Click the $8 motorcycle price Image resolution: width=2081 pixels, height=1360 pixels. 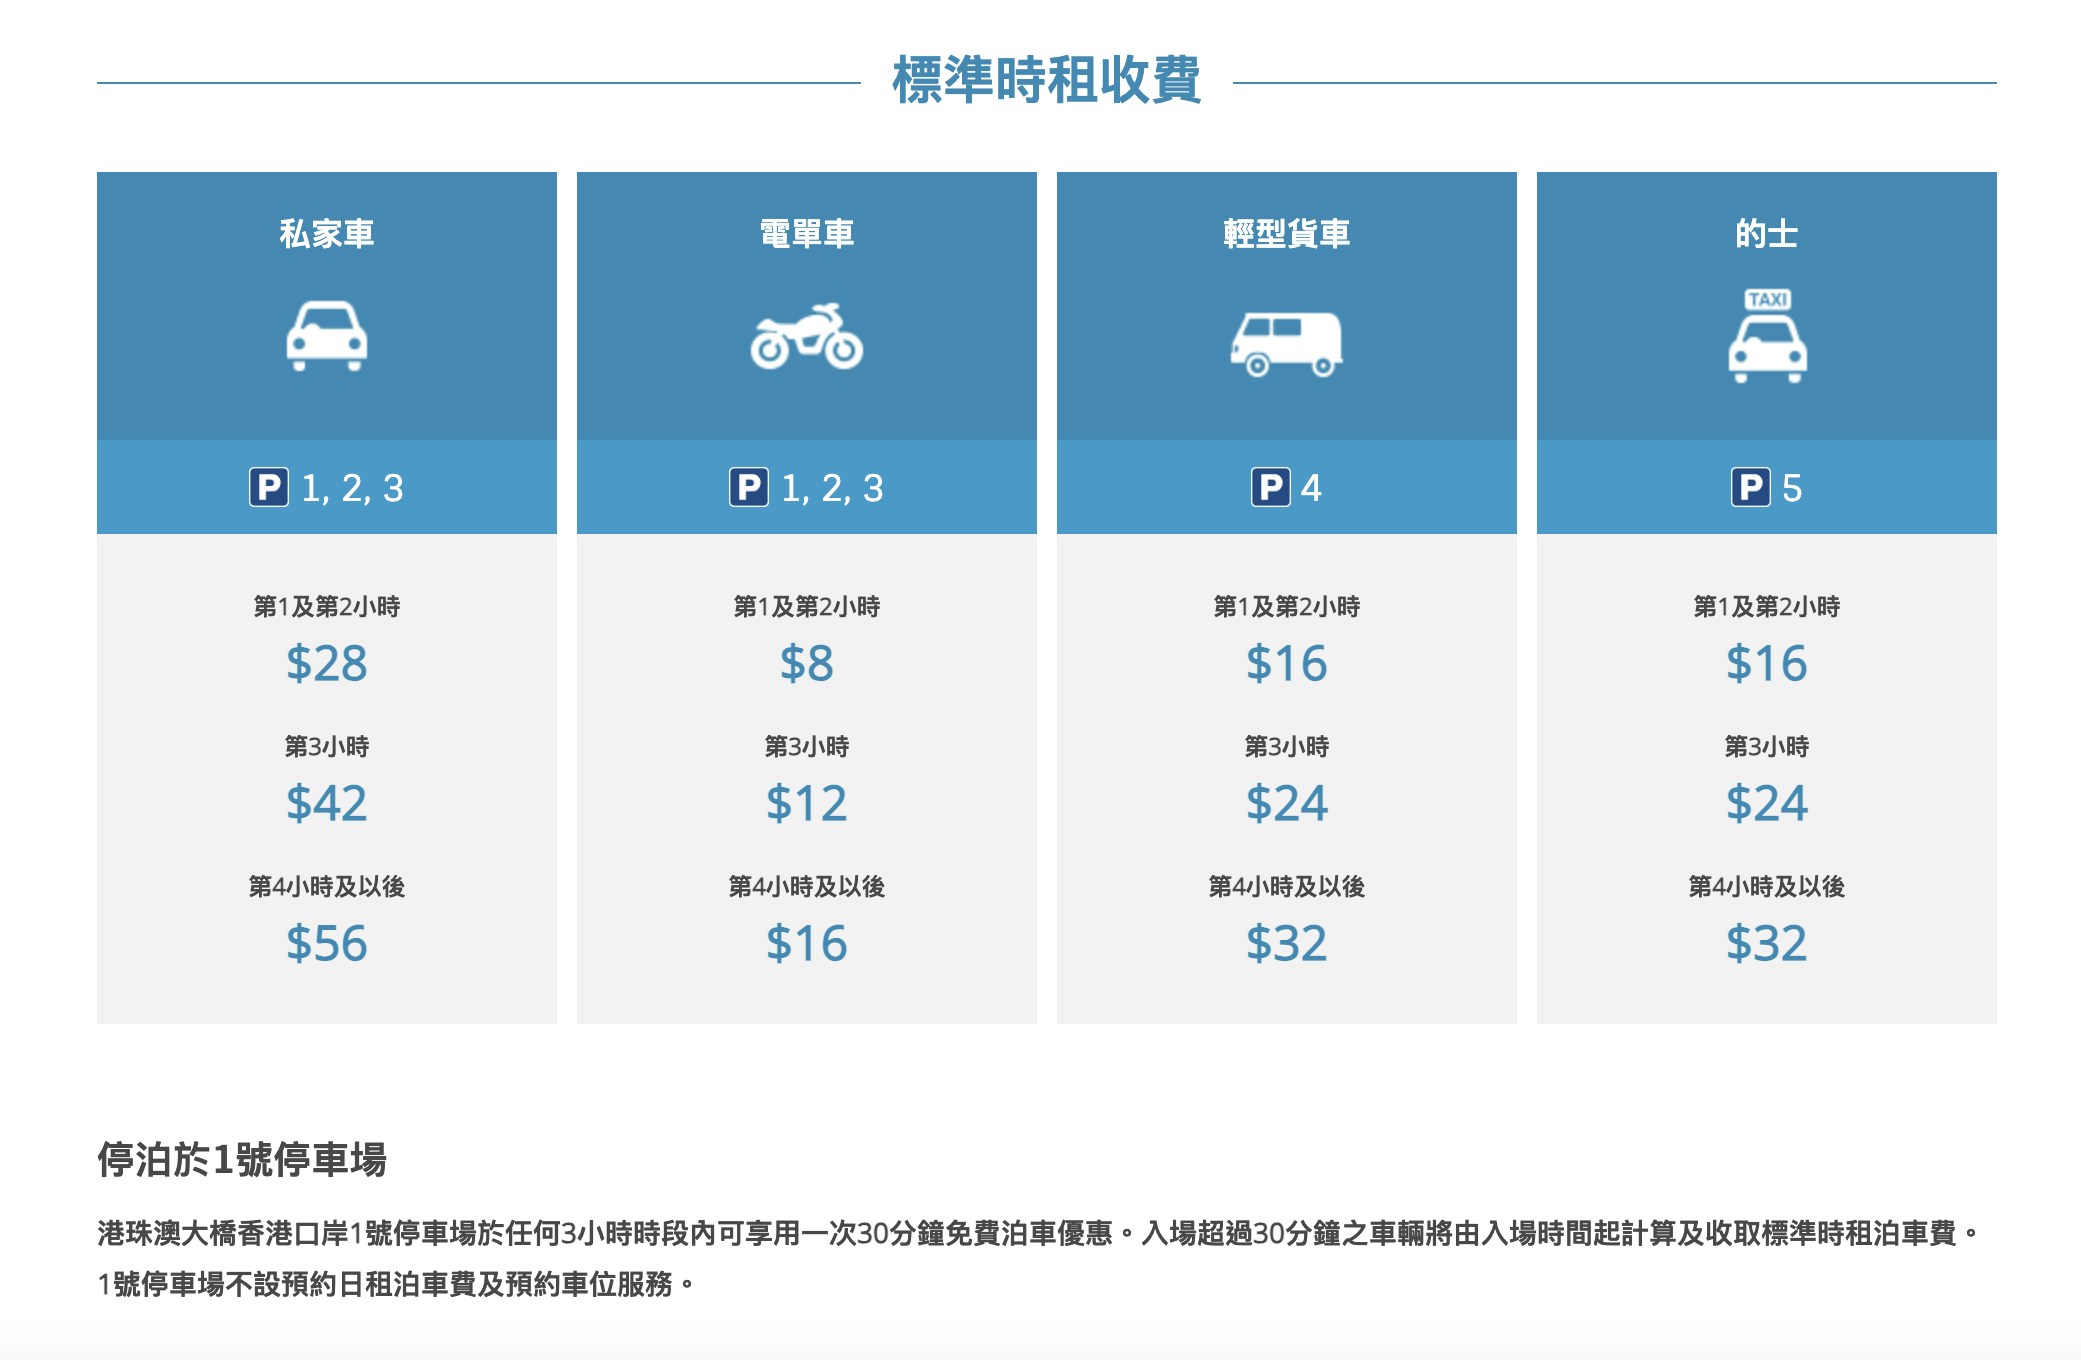coord(807,663)
